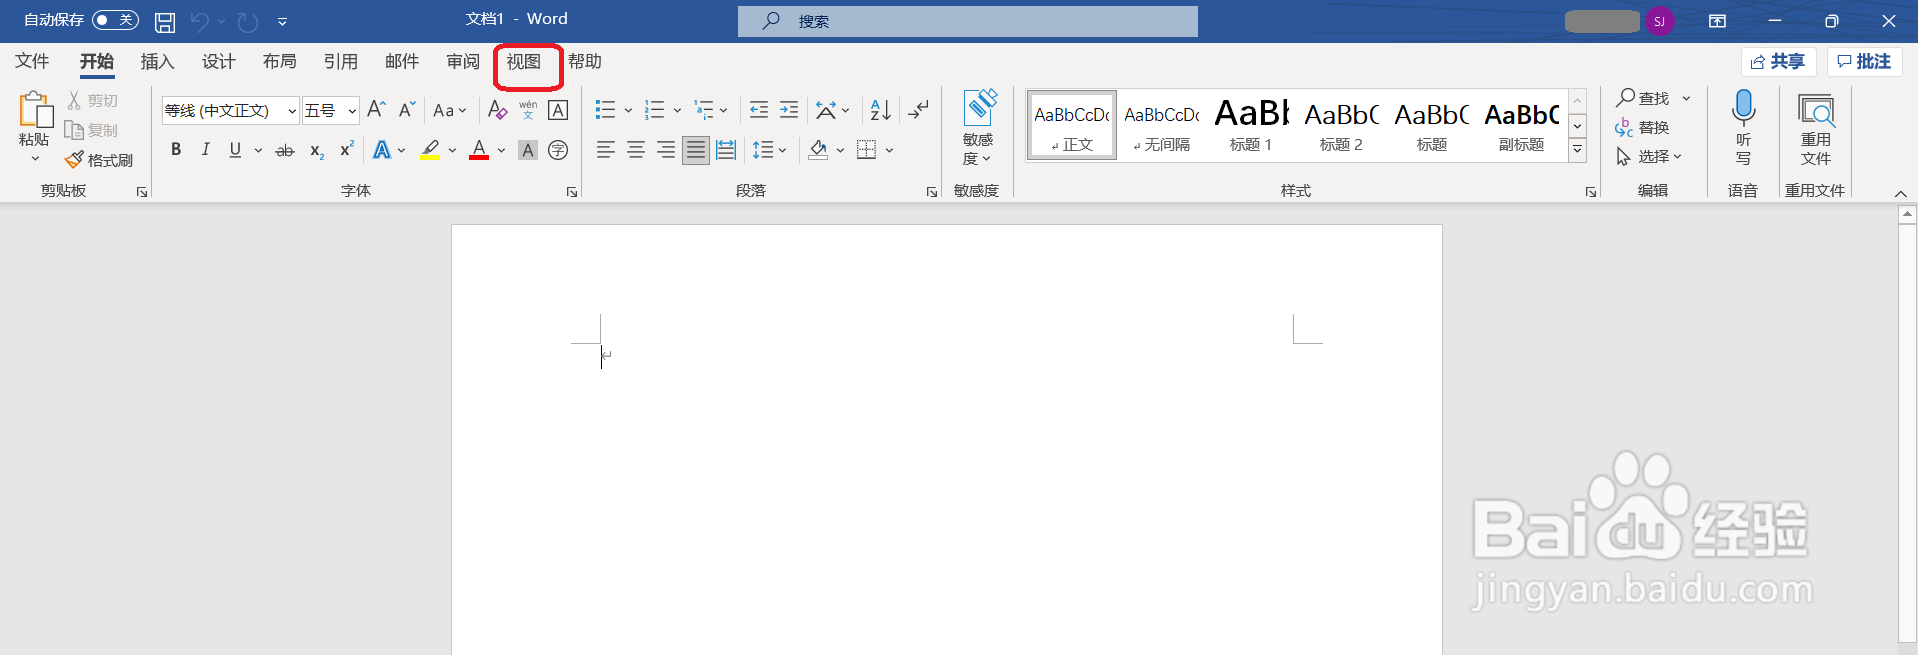This screenshot has height=655, width=1918.
Task: Increase font size with A-up icon
Action: pyautogui.click(x=377, y=109)
